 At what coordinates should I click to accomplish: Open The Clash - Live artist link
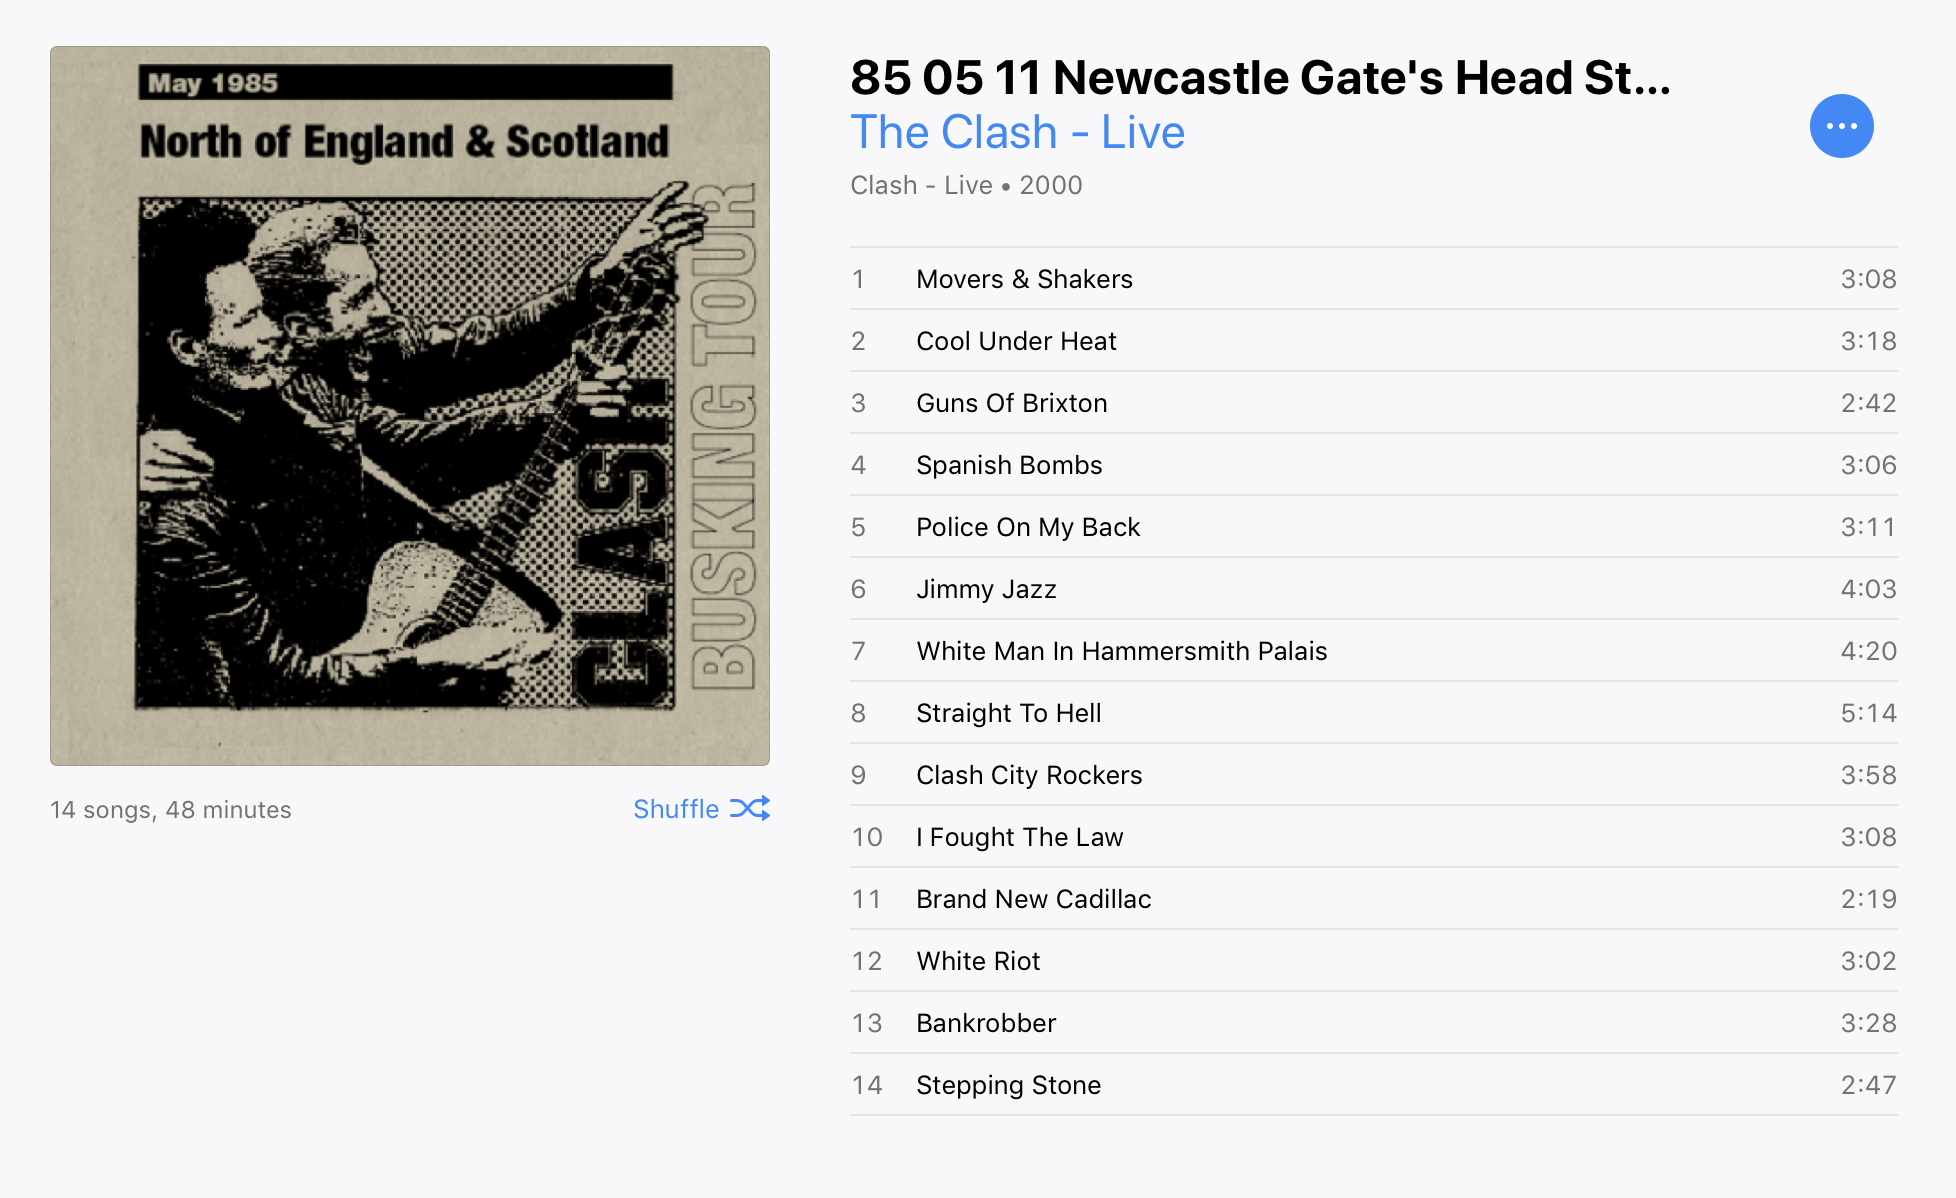point(1017,132)
